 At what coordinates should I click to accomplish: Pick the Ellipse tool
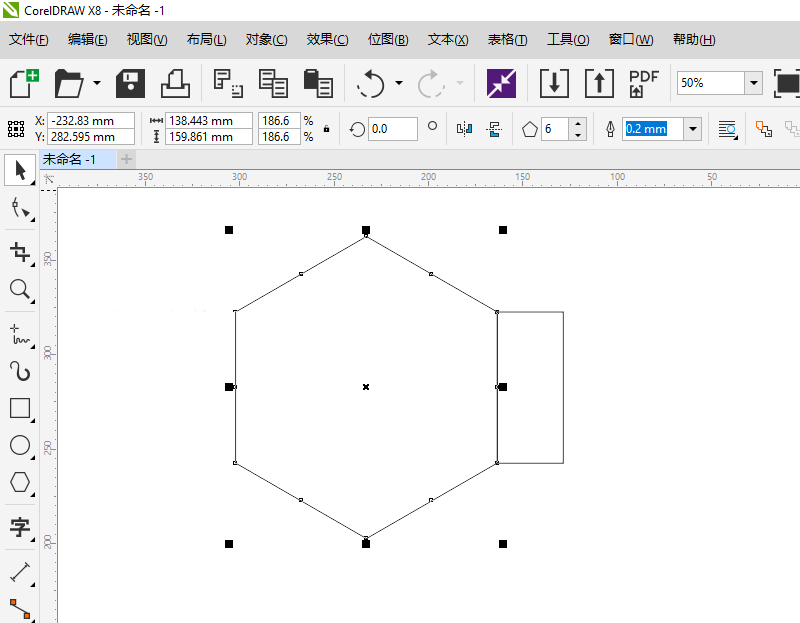pos(19,445)
